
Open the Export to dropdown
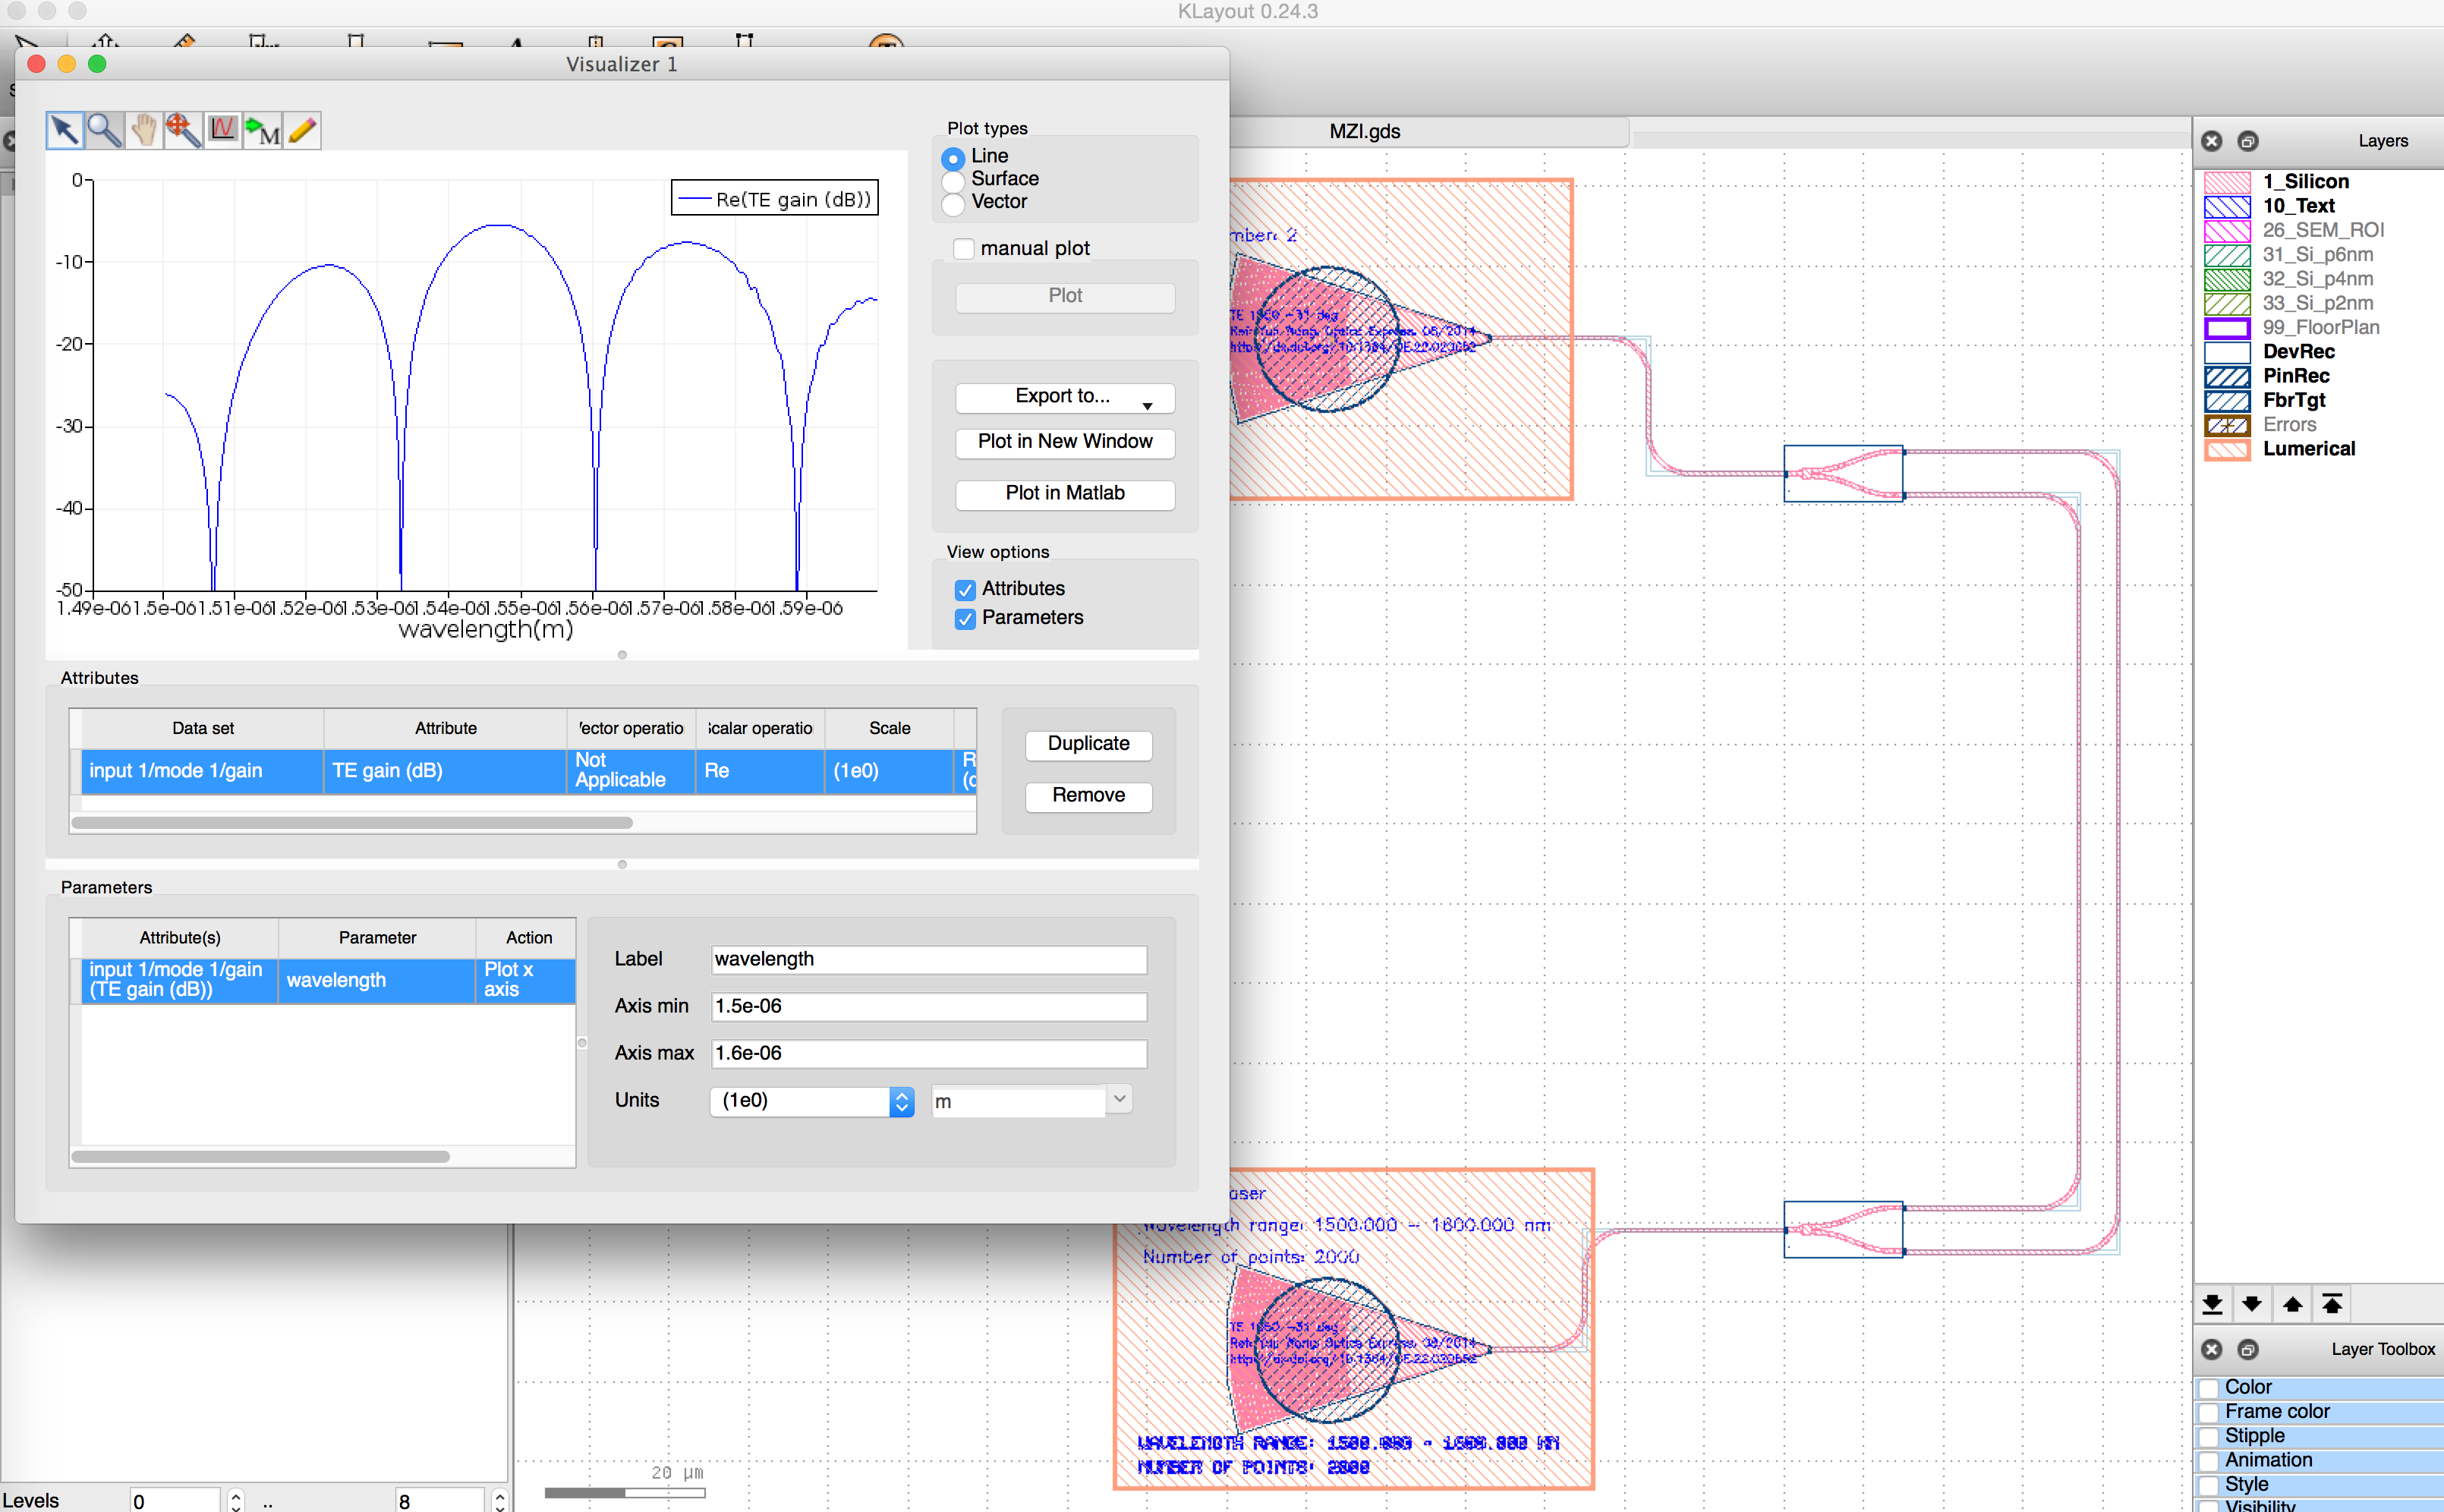coord(1064,397)
